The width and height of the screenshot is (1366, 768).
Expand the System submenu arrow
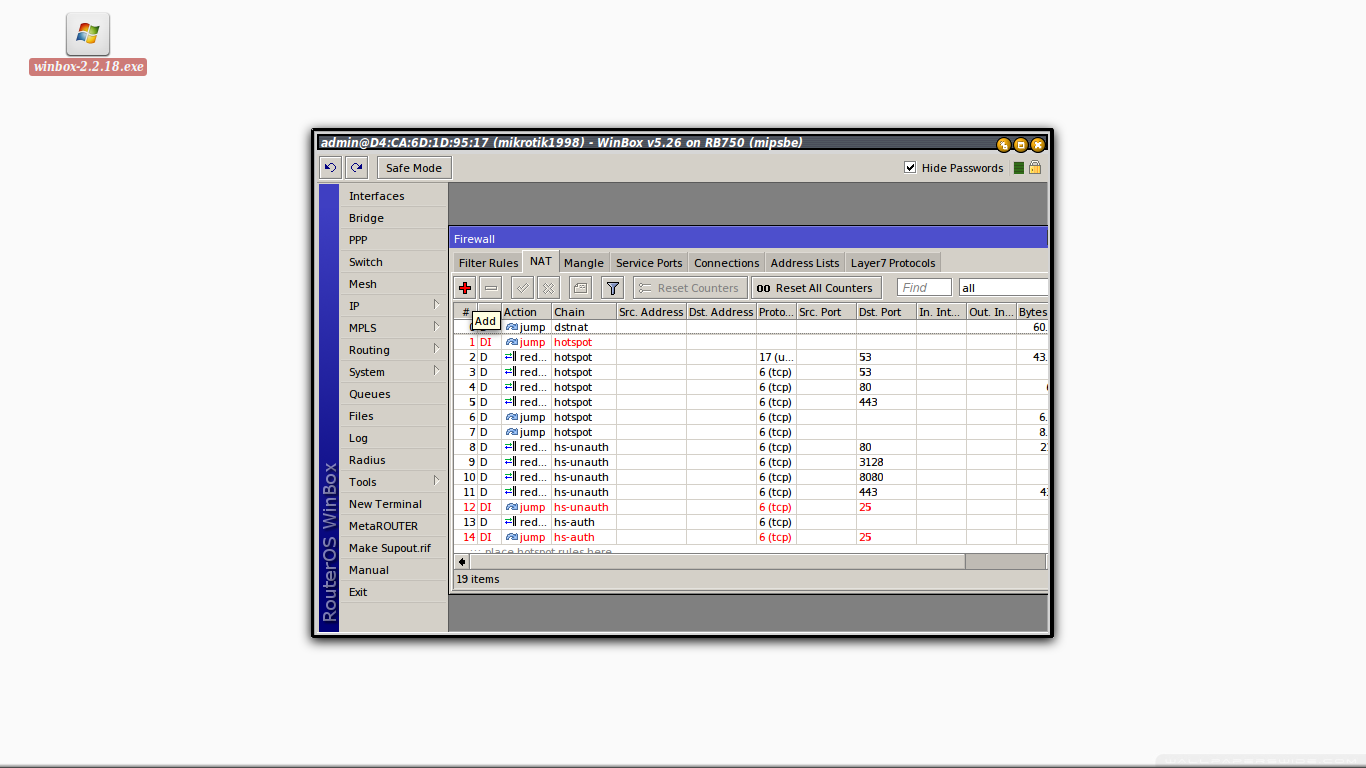point(436,370)
